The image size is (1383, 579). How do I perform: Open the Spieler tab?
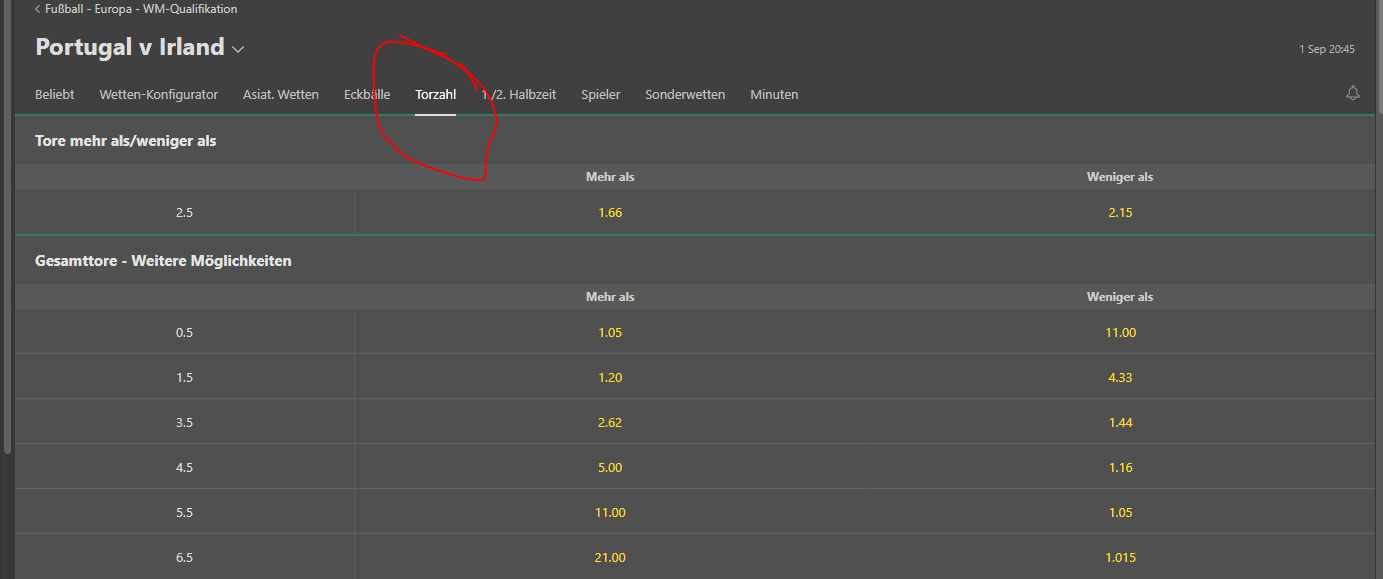pos(600,95)
